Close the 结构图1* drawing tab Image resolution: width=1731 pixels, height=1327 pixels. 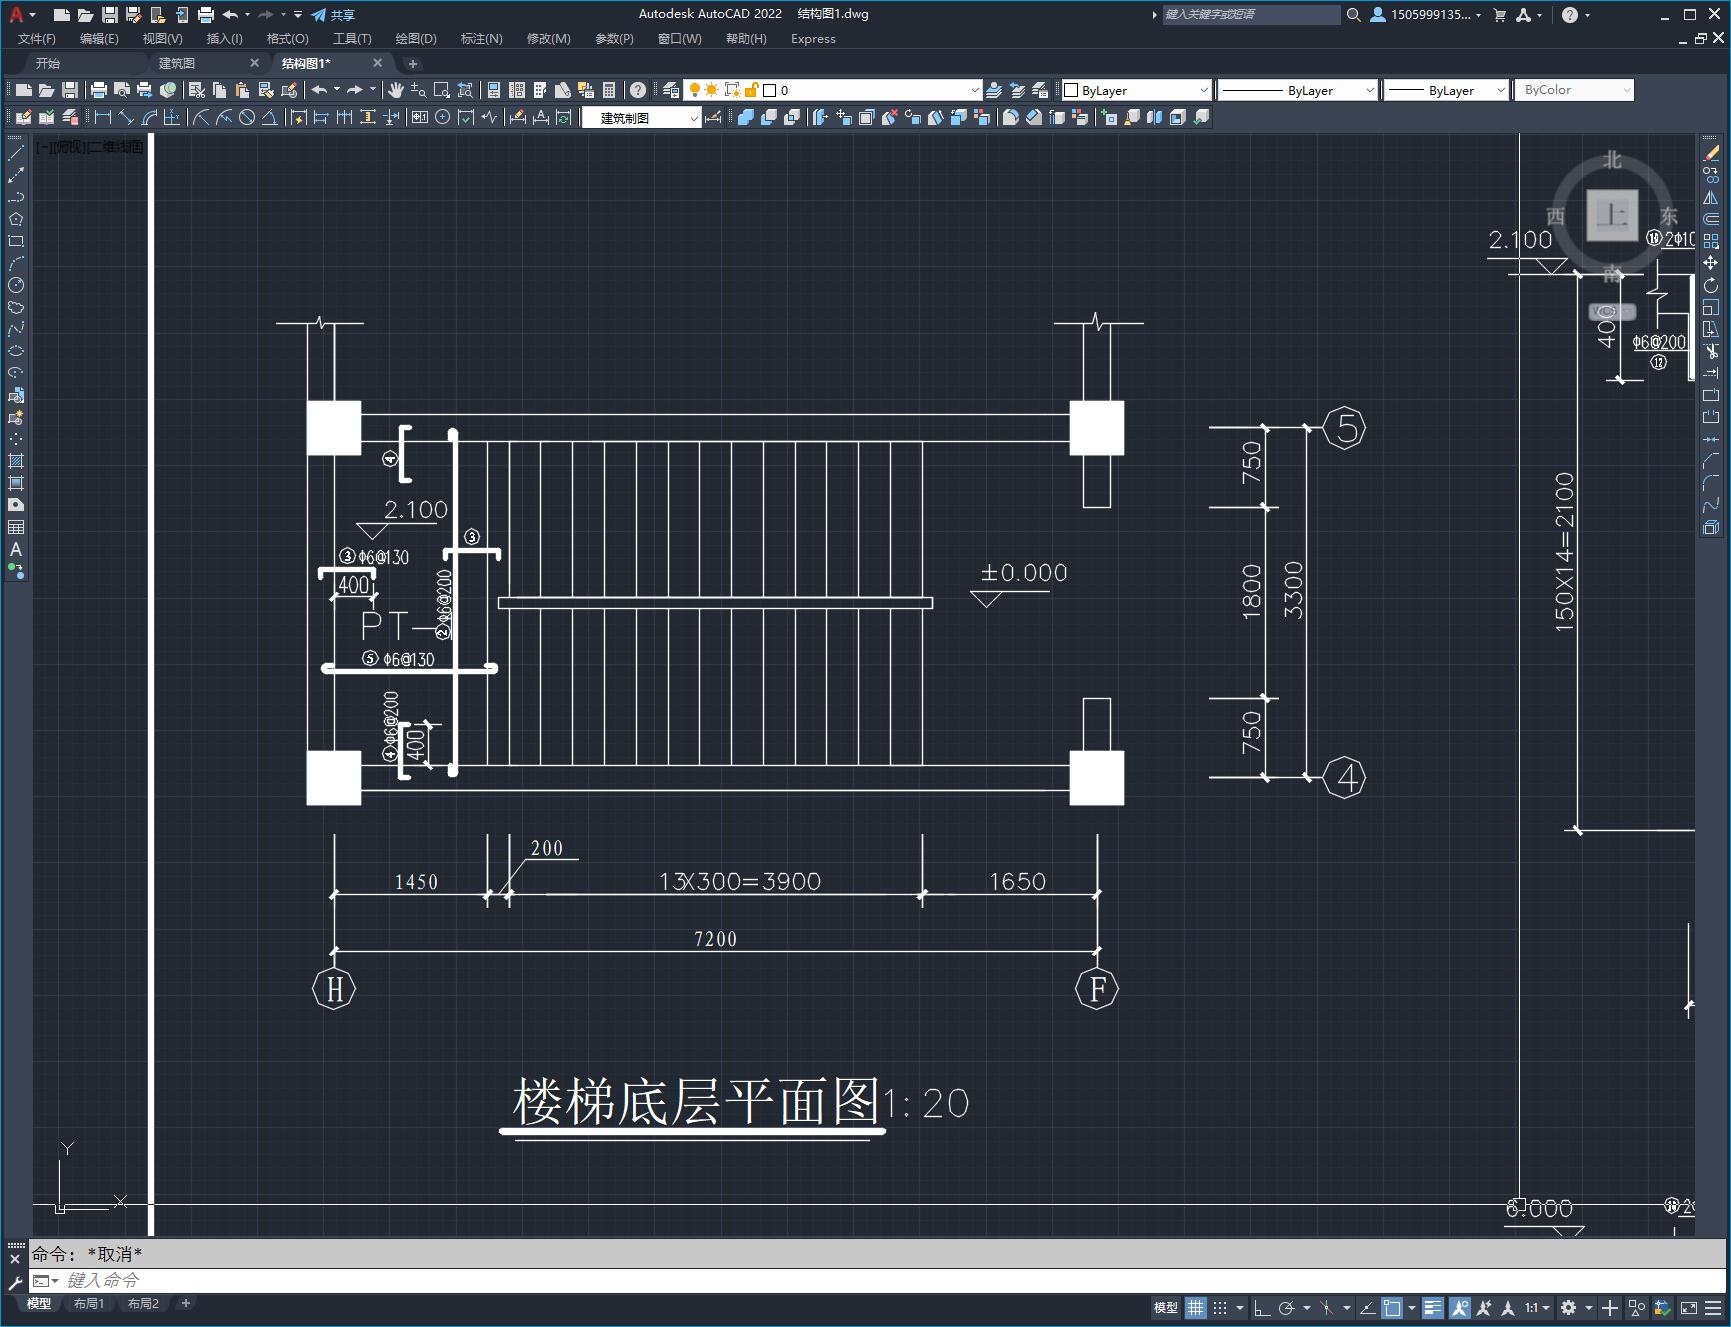click(377, 63)
